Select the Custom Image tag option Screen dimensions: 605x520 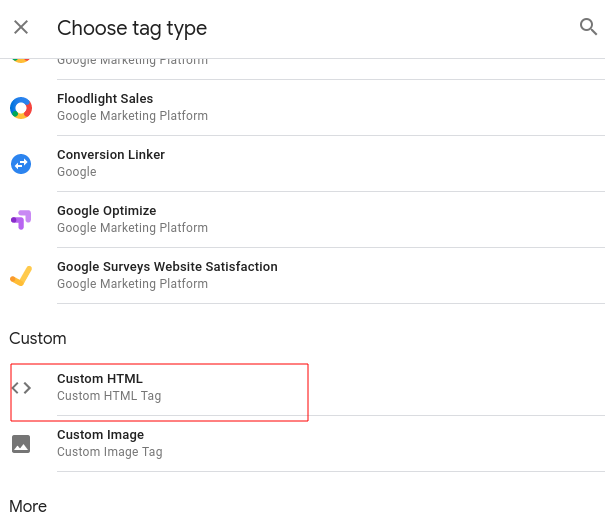pyautogui.click(x=101, y=435)
